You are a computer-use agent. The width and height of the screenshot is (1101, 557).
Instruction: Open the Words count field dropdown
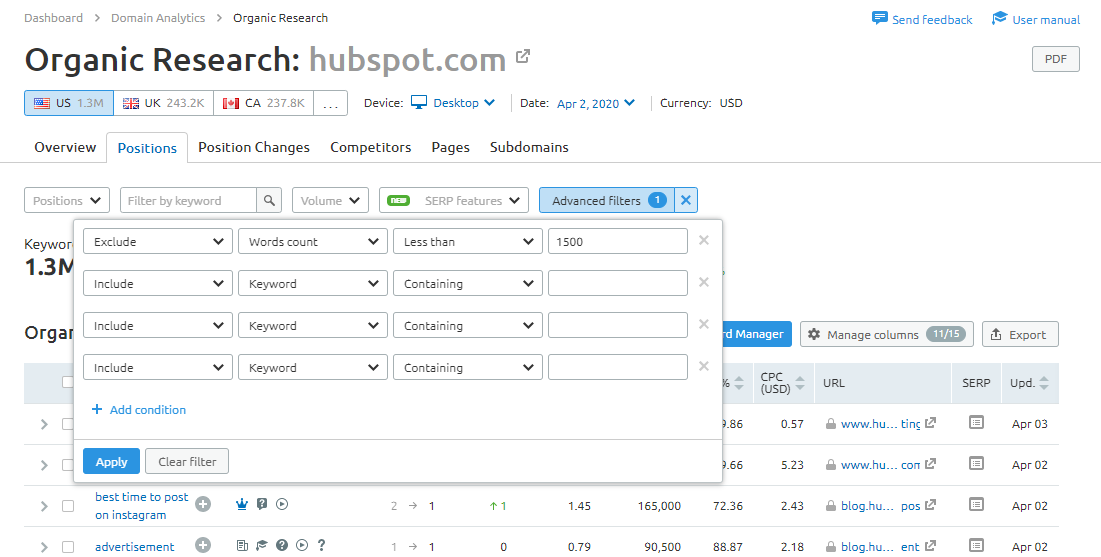point(312,241)
